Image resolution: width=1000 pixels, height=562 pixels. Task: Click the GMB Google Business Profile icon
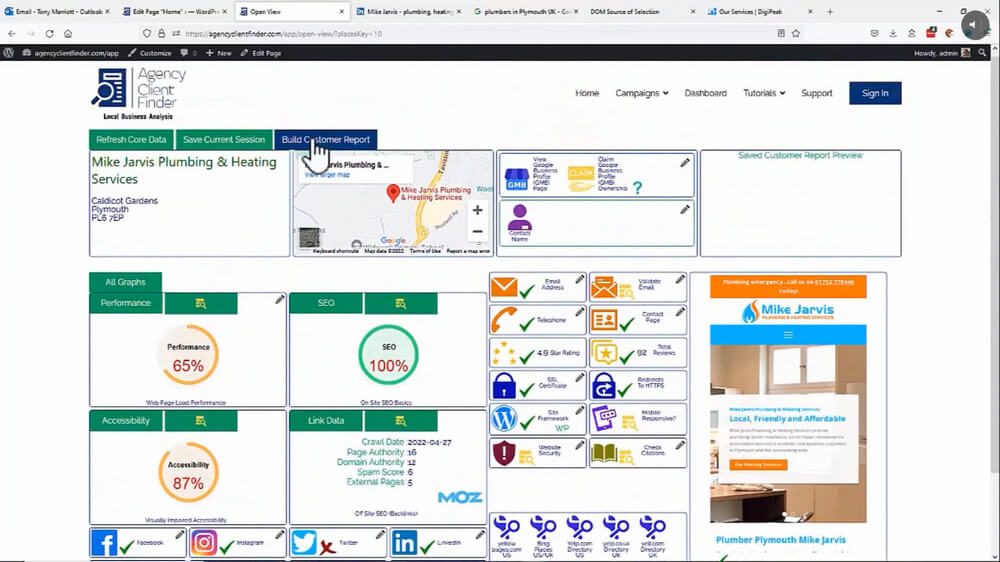click(516, 179)
